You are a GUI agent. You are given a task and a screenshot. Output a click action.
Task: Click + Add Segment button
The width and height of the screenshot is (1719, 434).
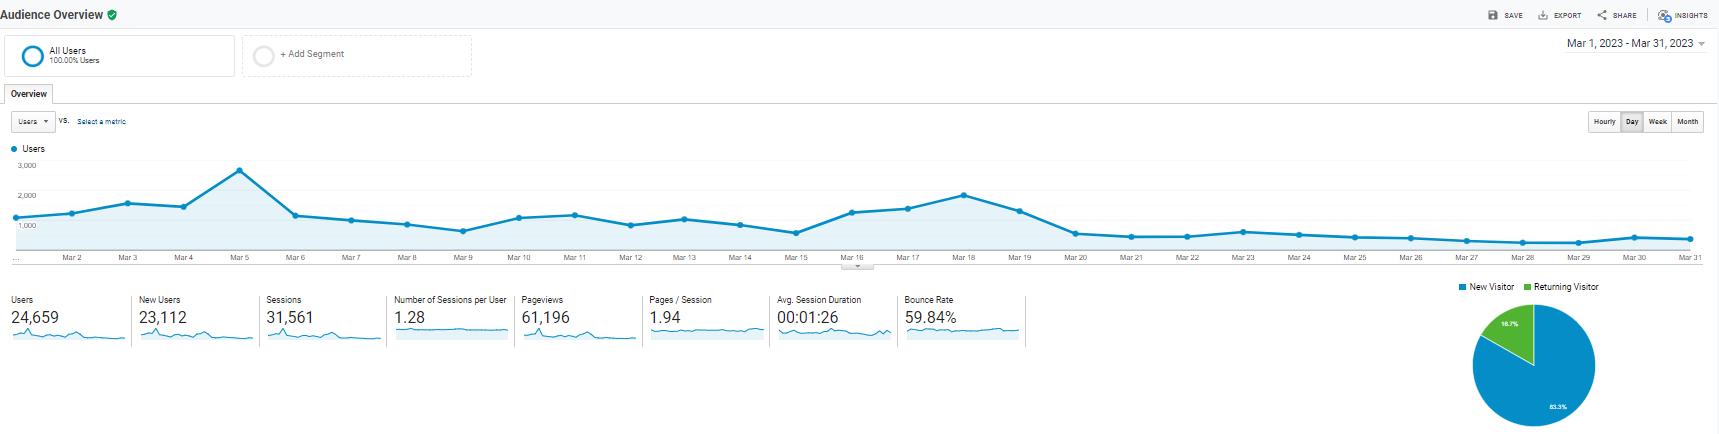[357, 56]
